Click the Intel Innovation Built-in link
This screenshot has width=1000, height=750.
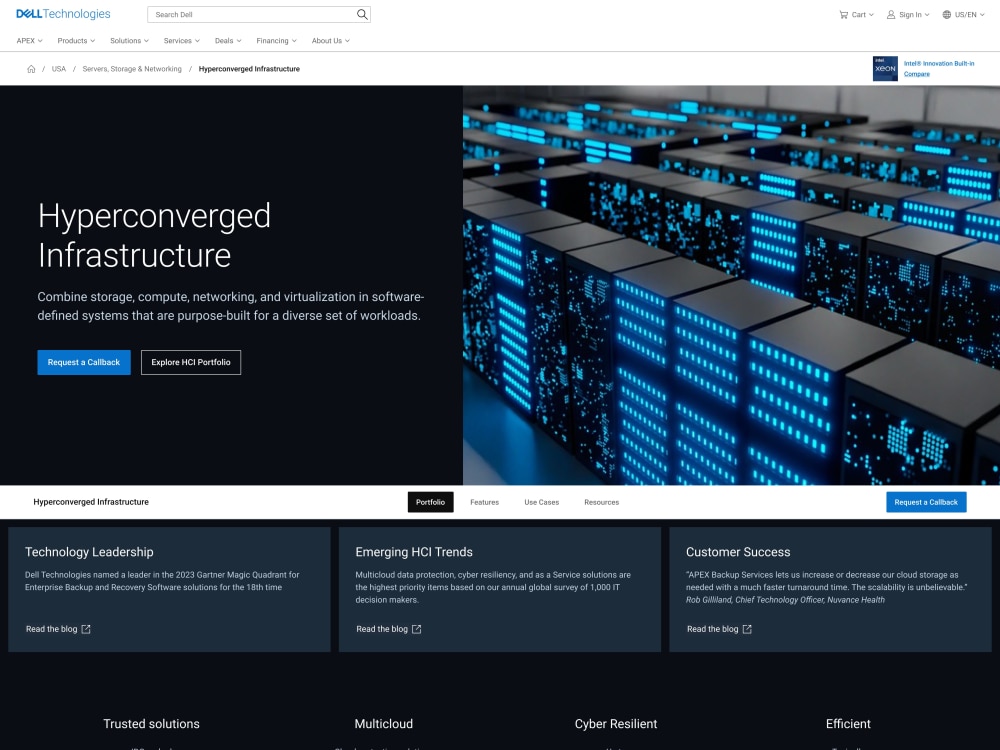point(939,63)
